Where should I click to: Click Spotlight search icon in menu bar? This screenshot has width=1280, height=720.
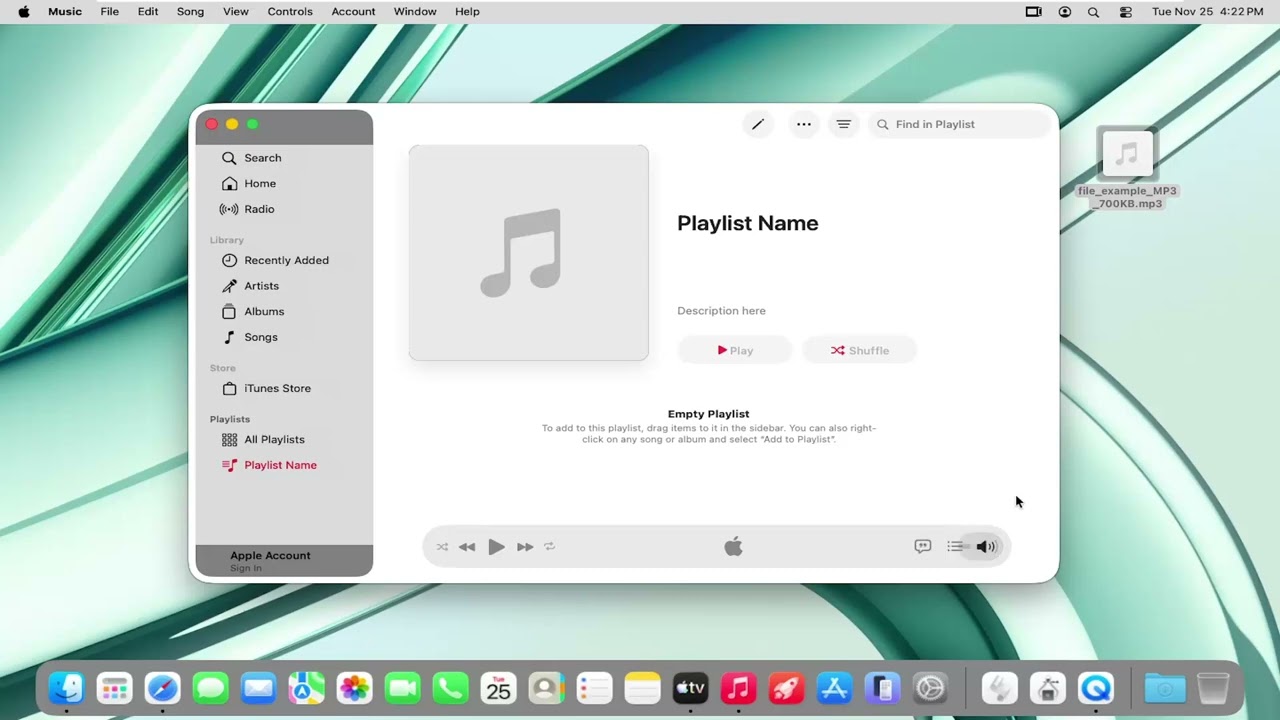click(x=1093, y=12)
